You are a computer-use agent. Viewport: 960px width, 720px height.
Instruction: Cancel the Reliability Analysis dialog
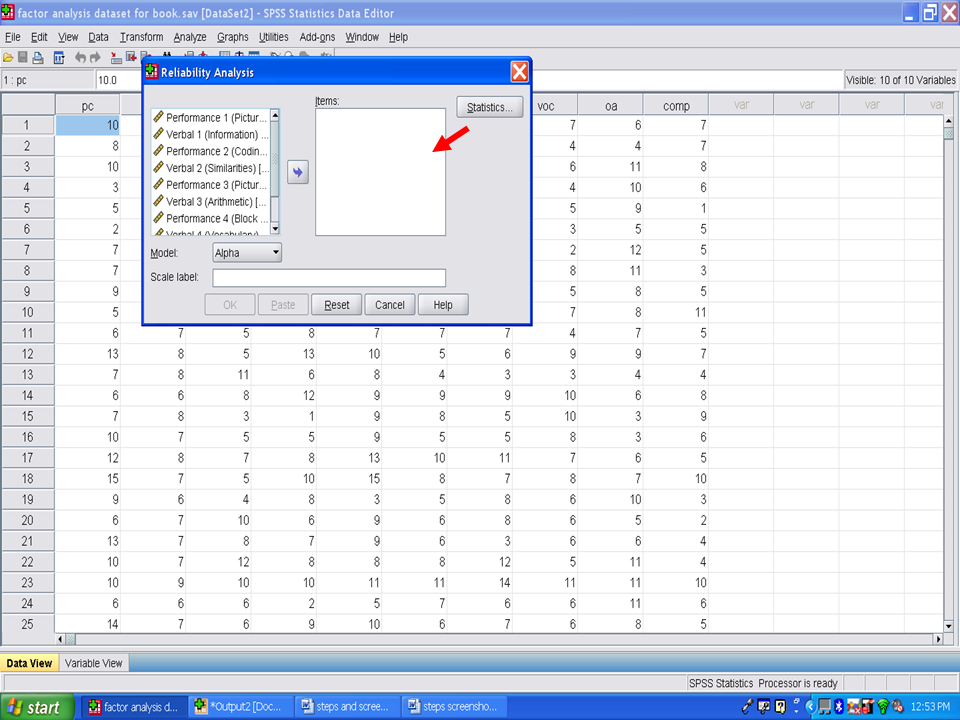(x=390, y=305)
